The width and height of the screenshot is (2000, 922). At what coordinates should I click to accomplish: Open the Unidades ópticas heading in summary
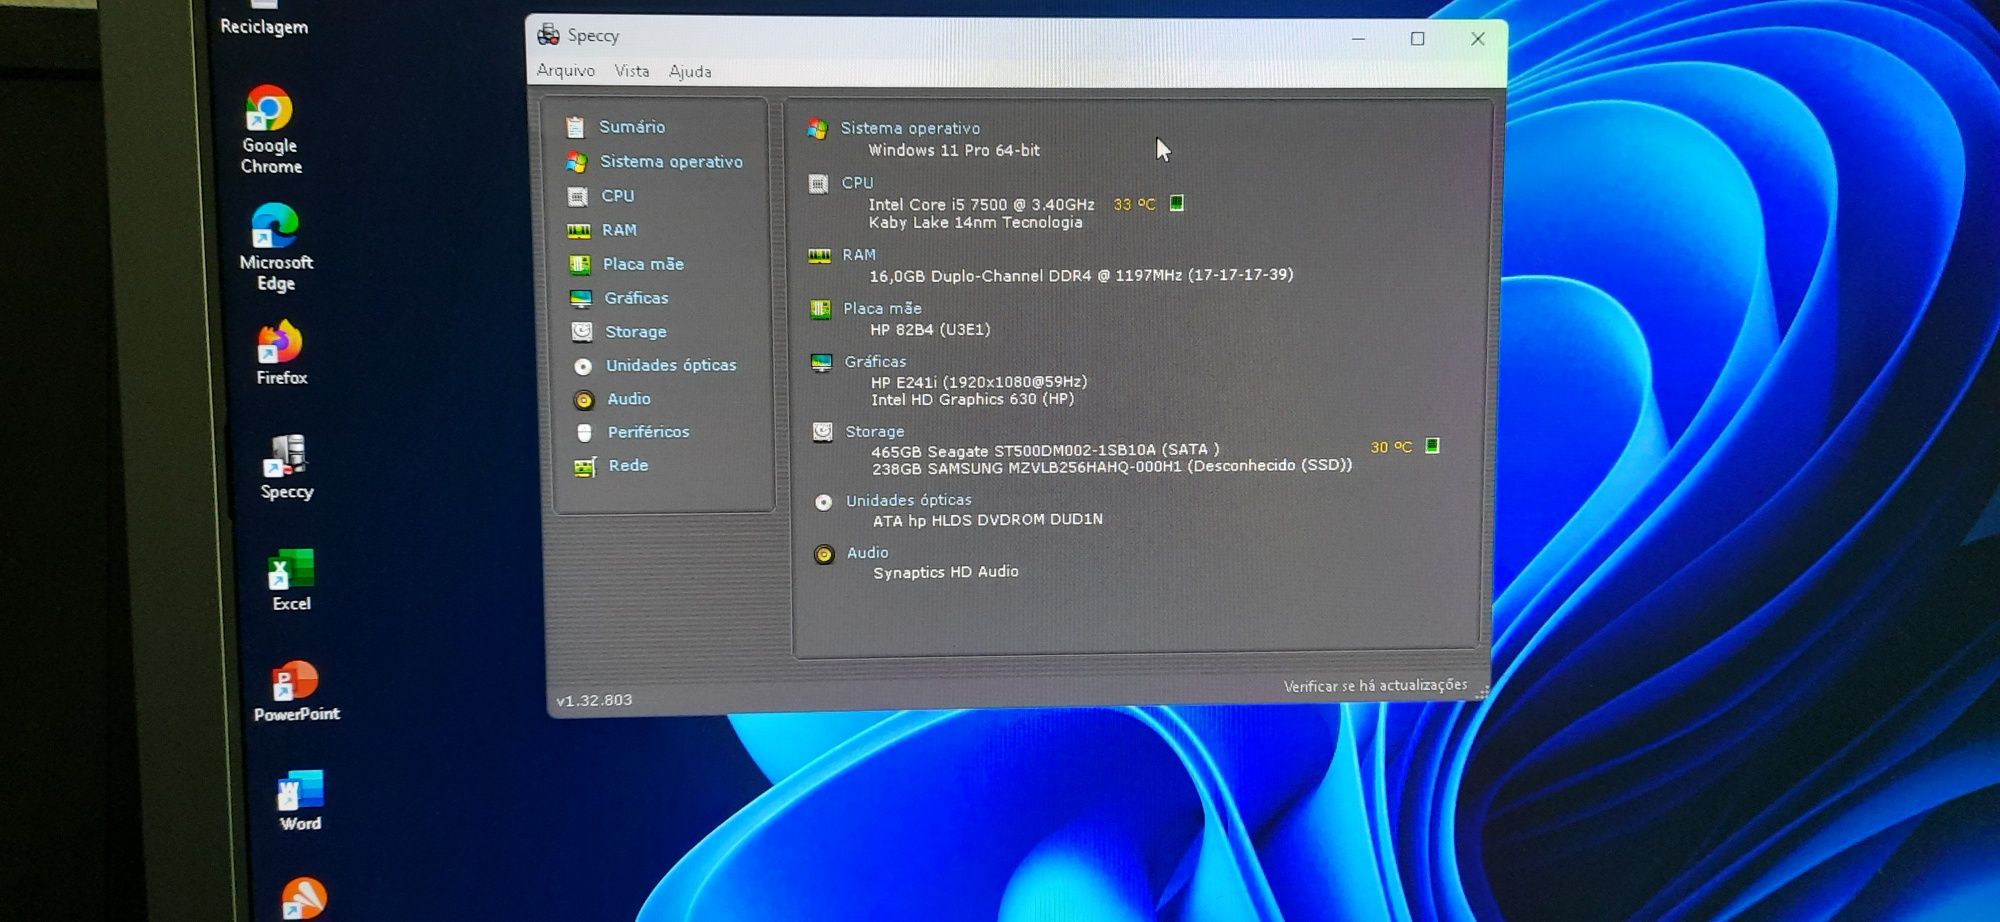point(909,501)
